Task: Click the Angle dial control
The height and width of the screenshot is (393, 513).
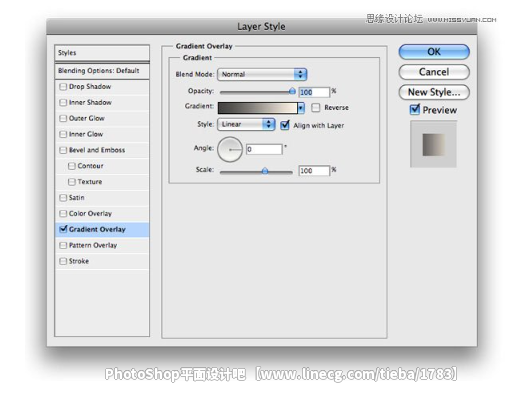Action: coord(230,149)
